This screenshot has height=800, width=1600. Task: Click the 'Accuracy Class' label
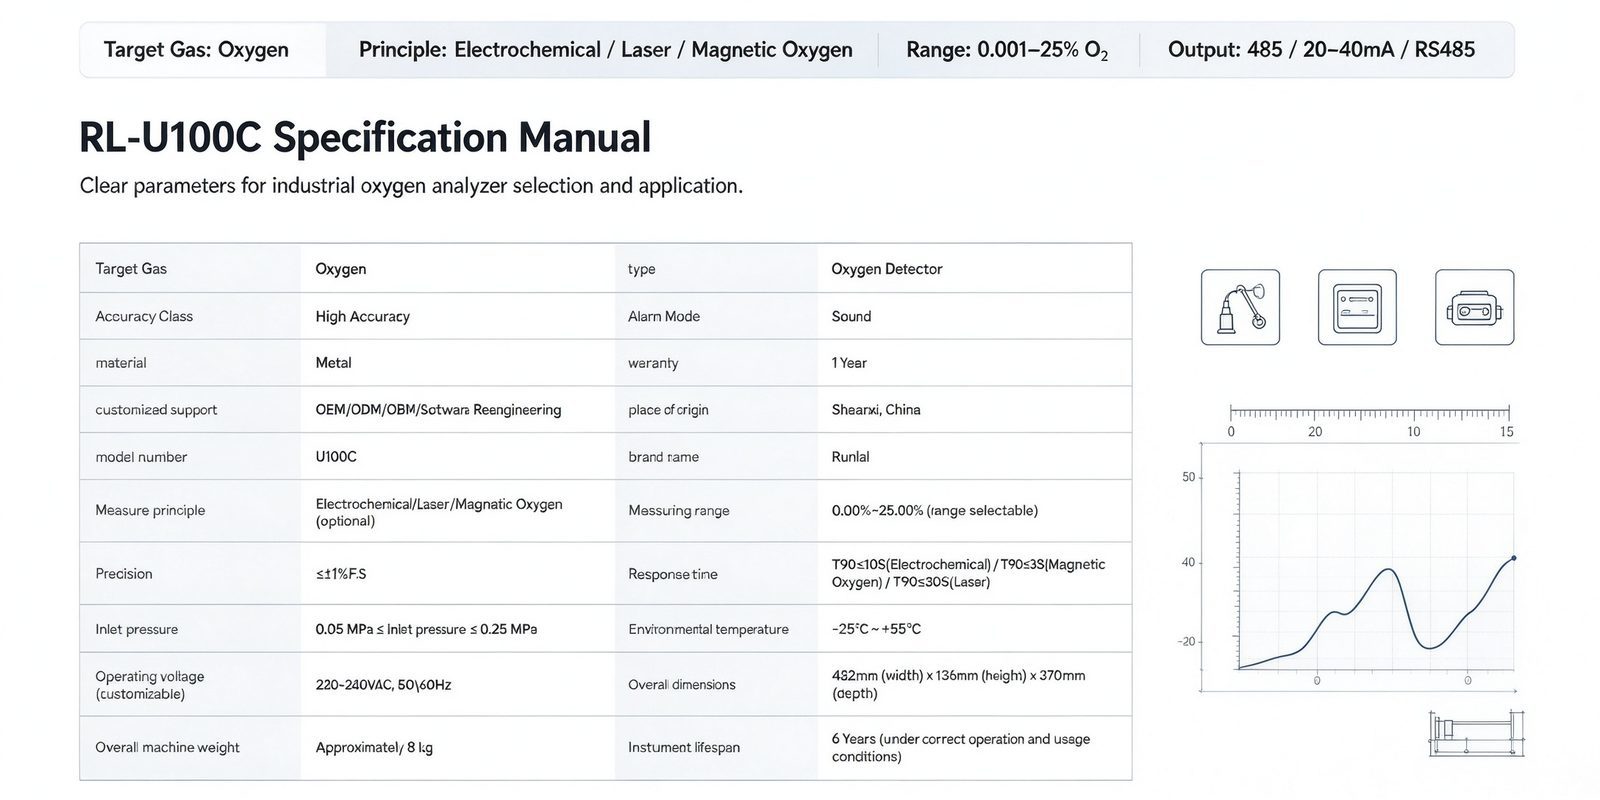(144, 316)
